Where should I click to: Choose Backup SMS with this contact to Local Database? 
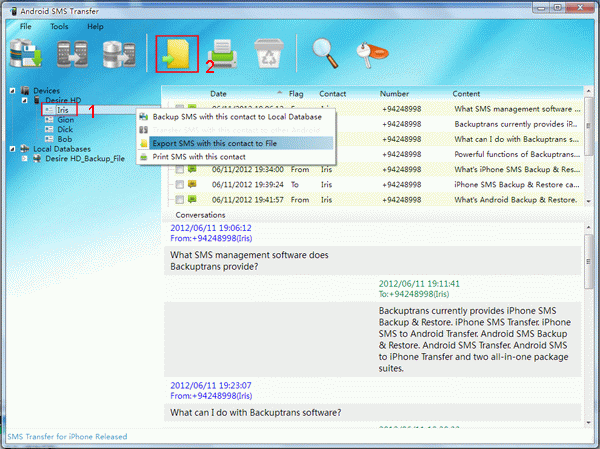click(236, 117)
